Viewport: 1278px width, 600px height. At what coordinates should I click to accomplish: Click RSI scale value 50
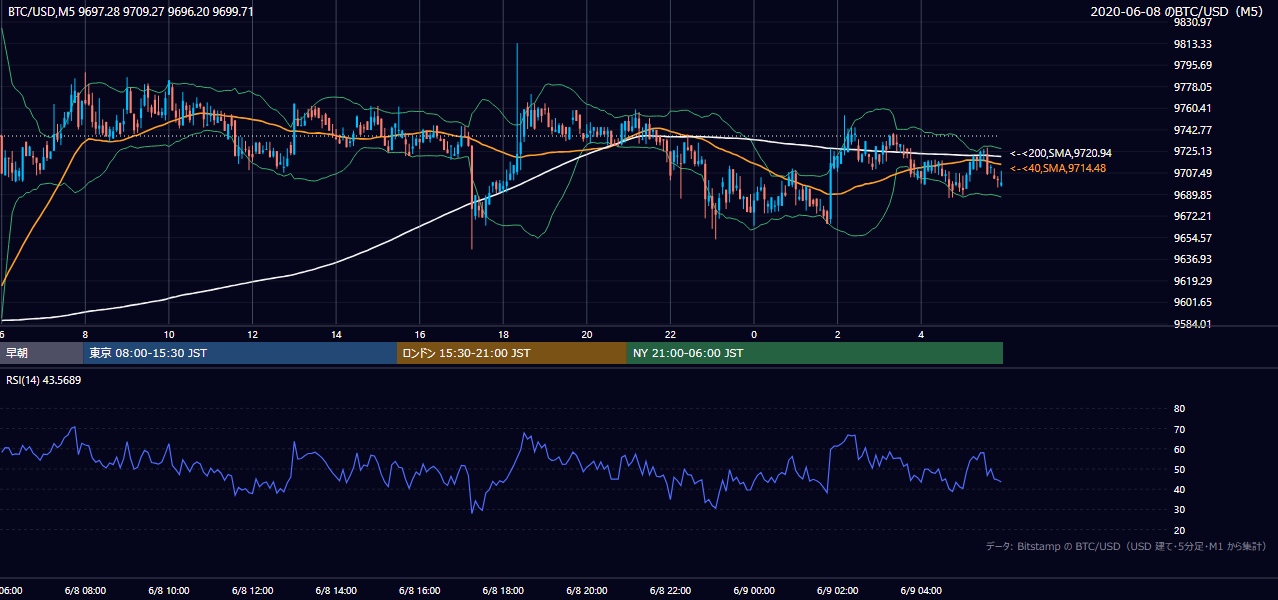click(1179, 469)
